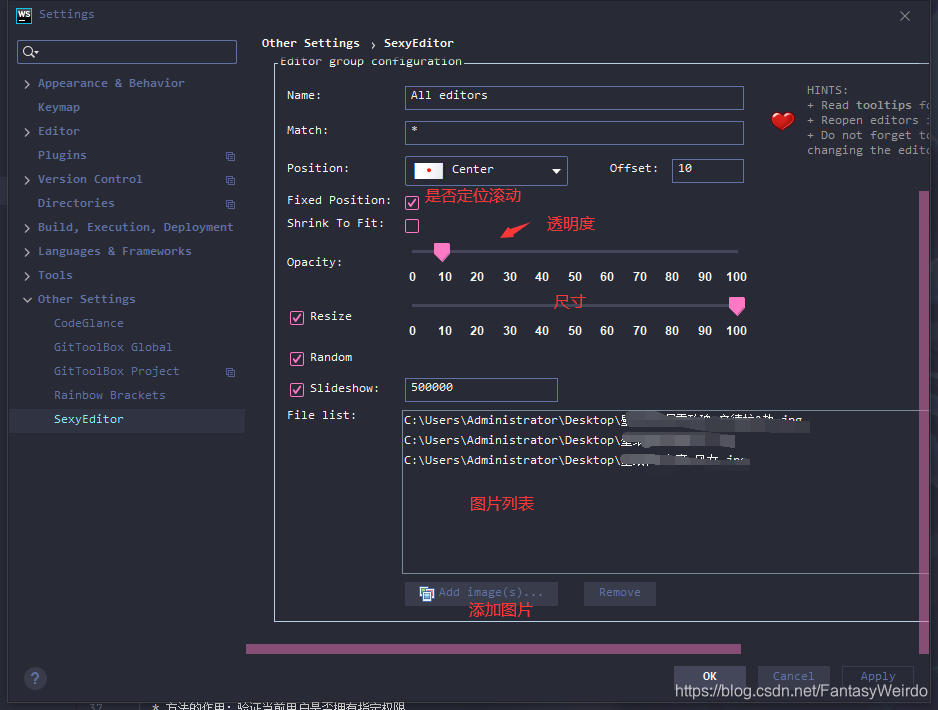Click the Opacity slider handle
Image resolution: width=938 pixels, height=710 pixels.
441,252
